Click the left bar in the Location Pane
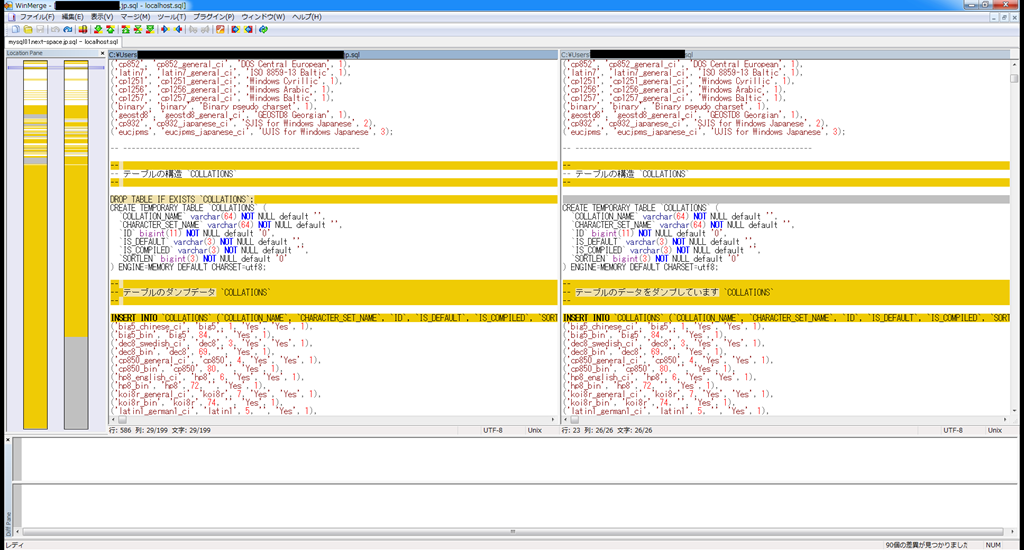 tap(35, 245)
